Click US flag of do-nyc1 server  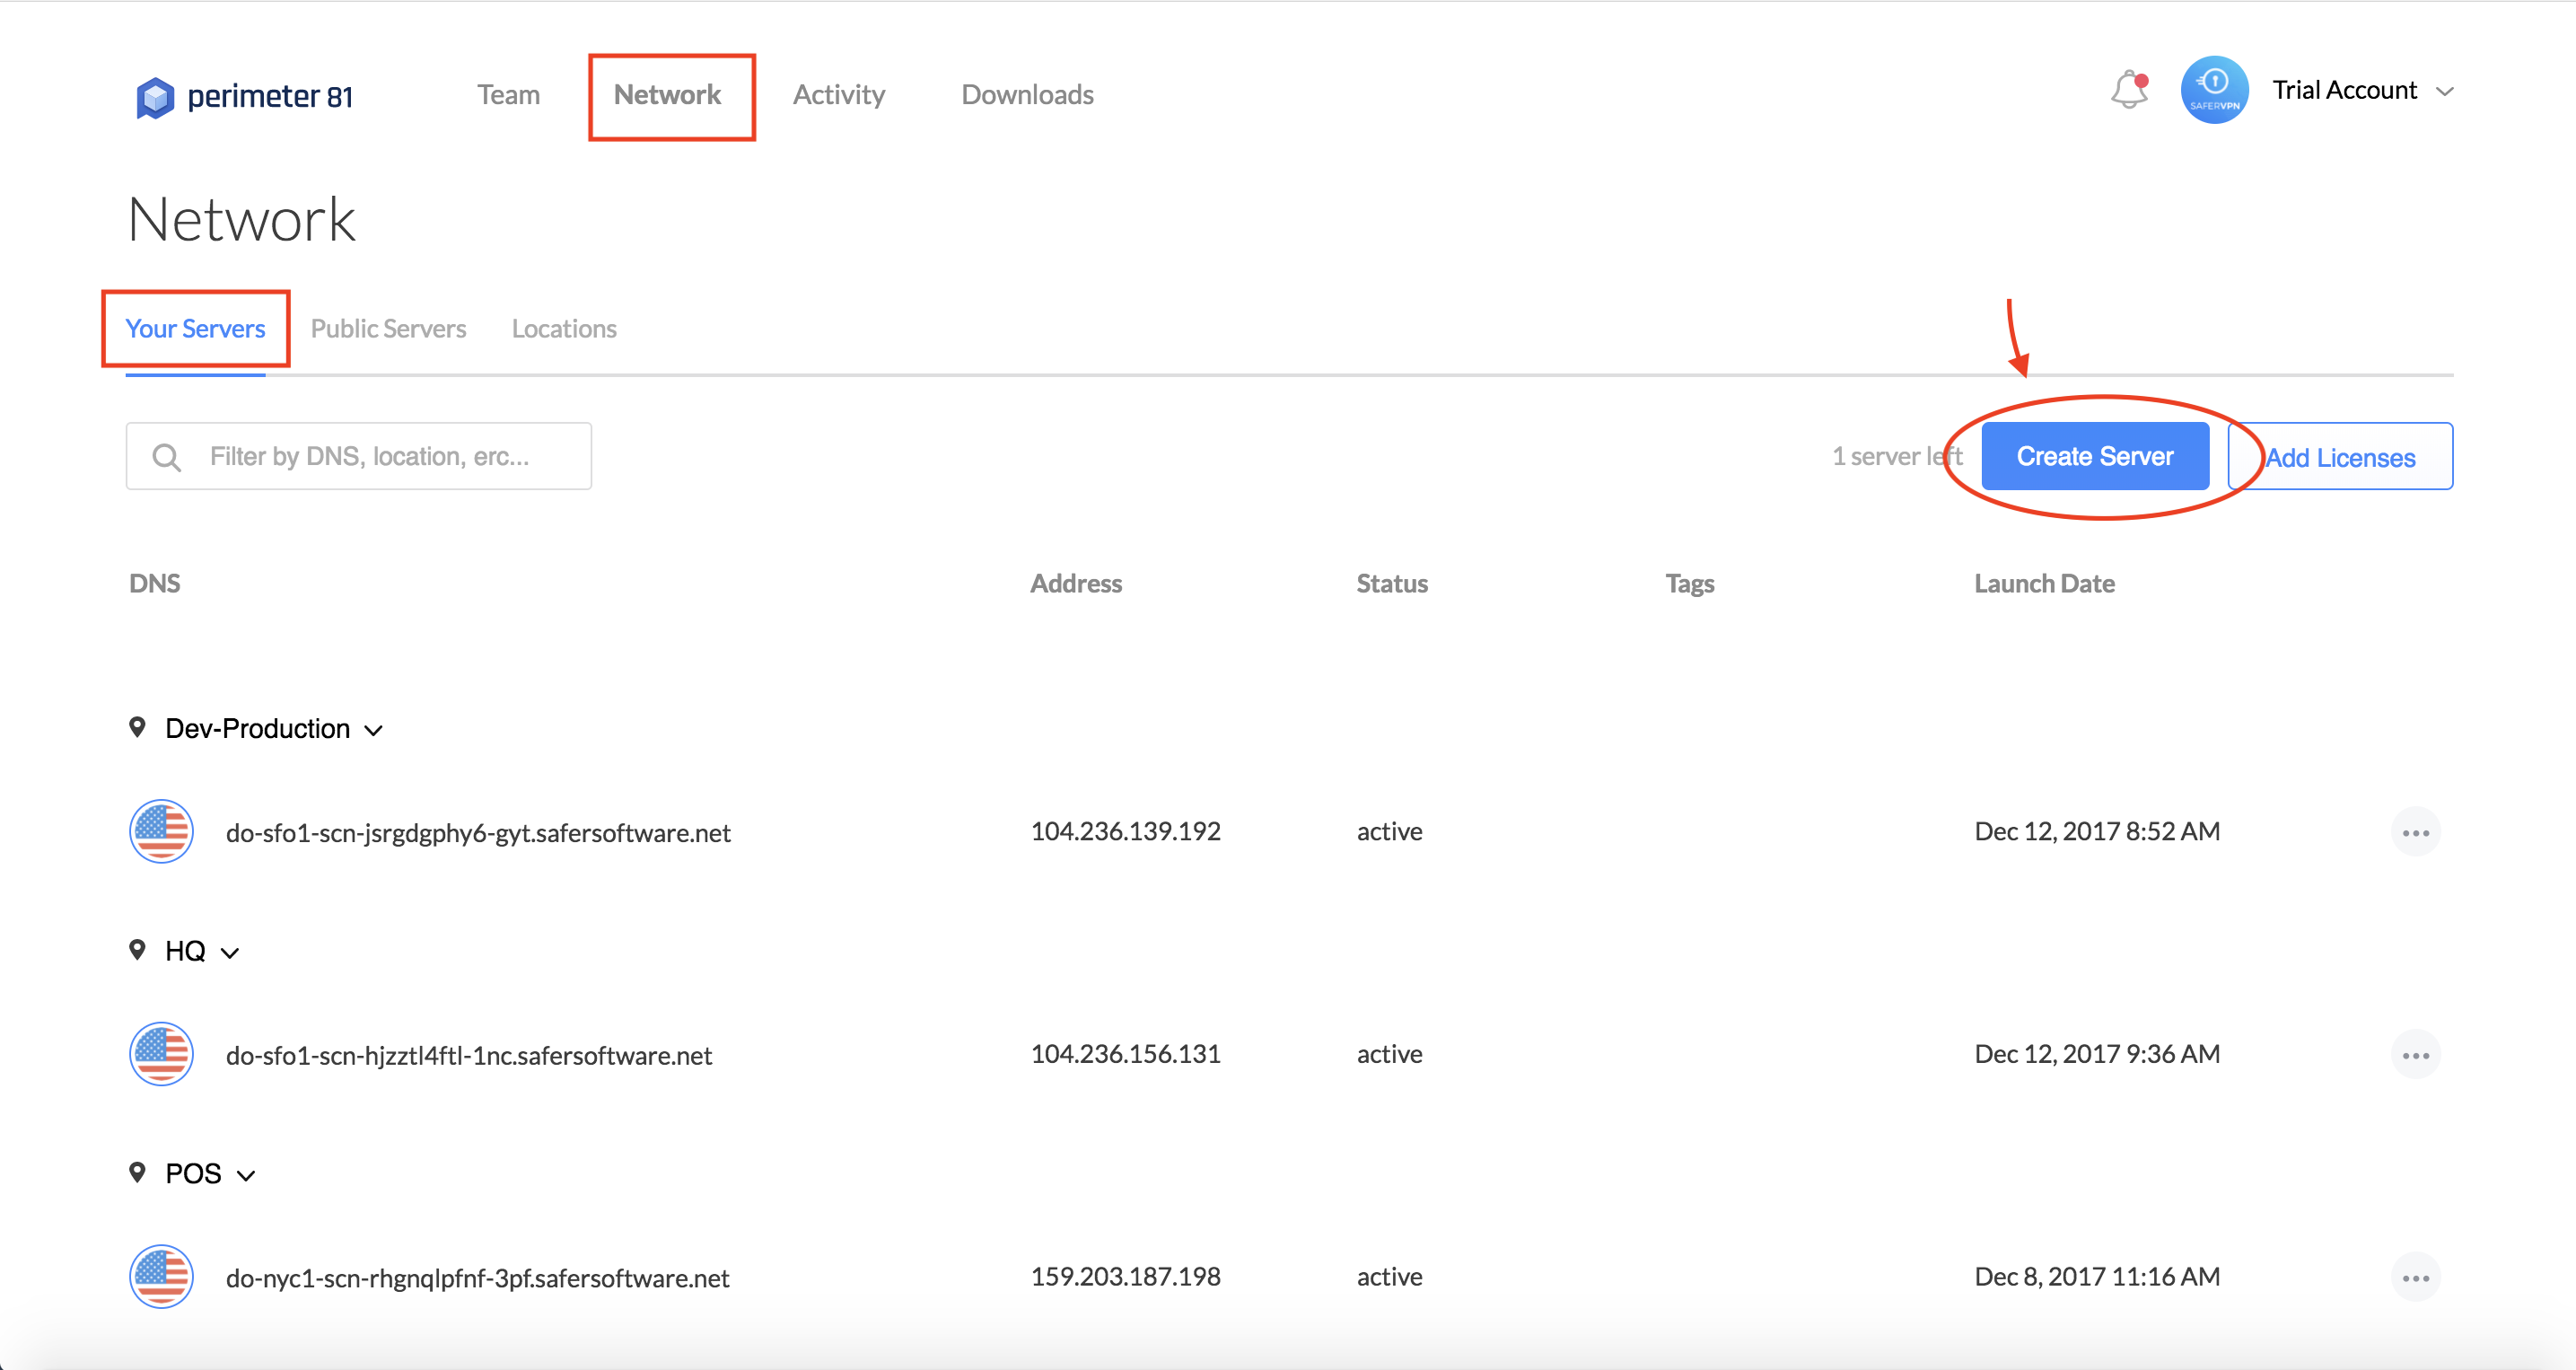click(x=161, y=1277)
